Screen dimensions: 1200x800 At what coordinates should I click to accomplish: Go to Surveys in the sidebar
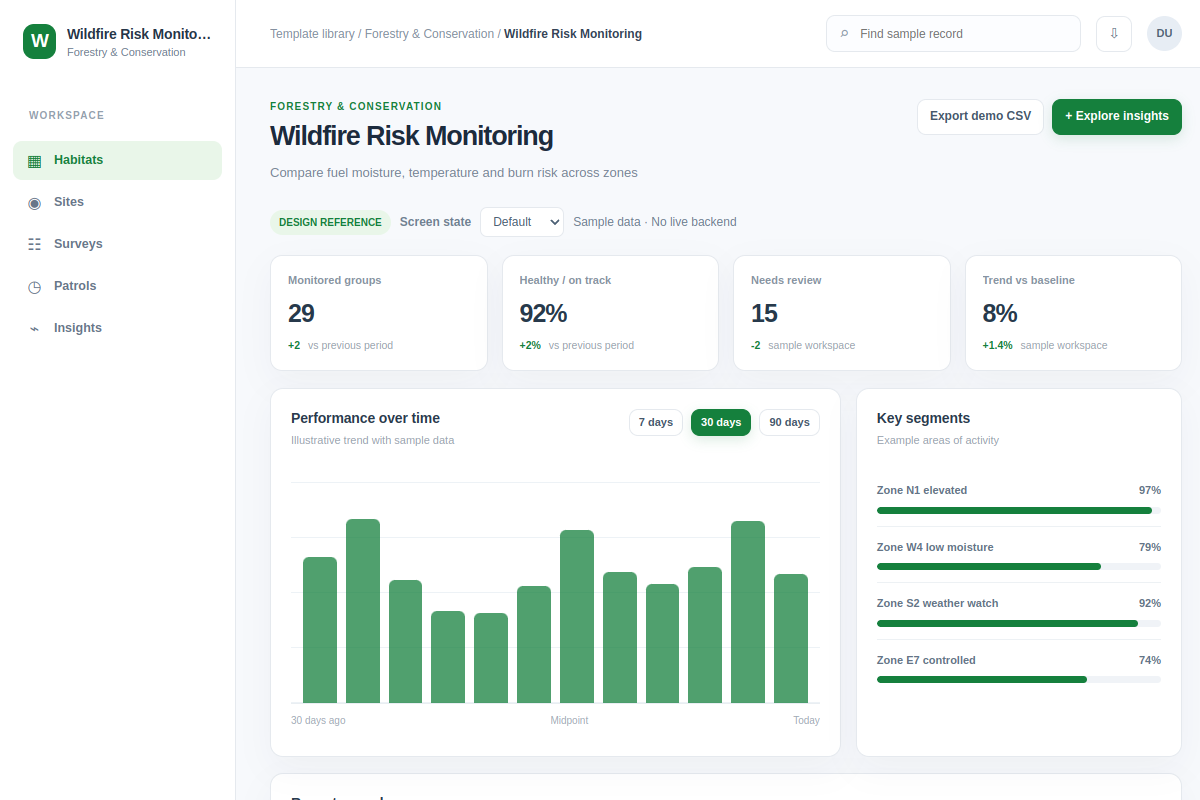pos(117,244)
